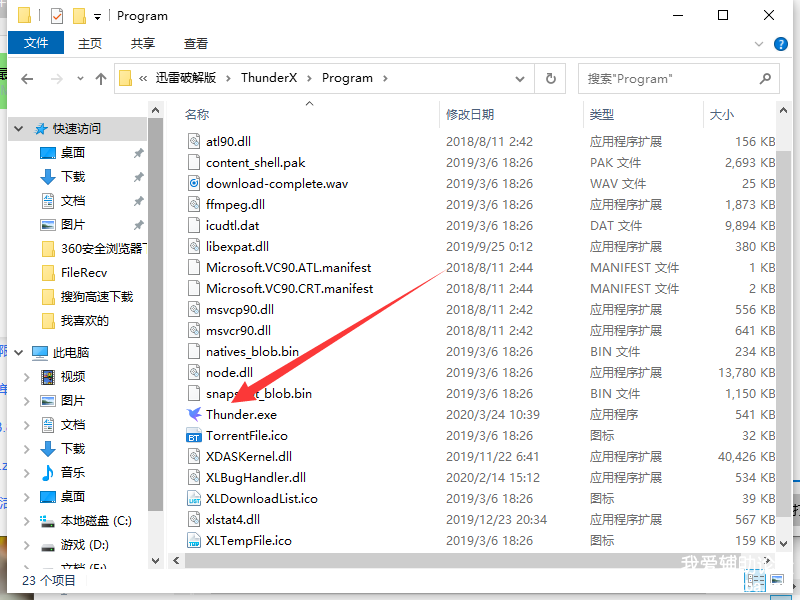This screenshot has width=800, height=600.
Task: Click the horizontal scrollbar of file list
Action: pyautogui.click(x=471, y=561)
